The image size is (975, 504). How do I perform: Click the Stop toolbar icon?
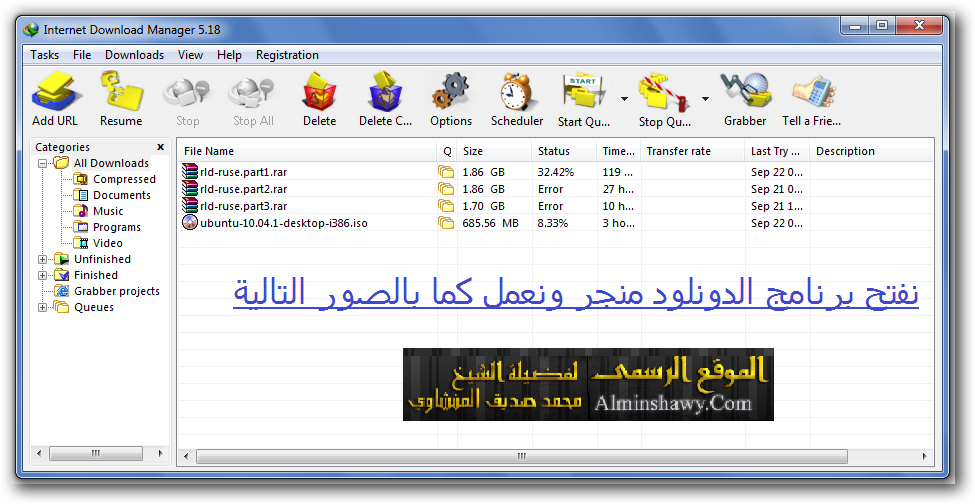pyautogui.click(x=187, y=93)
